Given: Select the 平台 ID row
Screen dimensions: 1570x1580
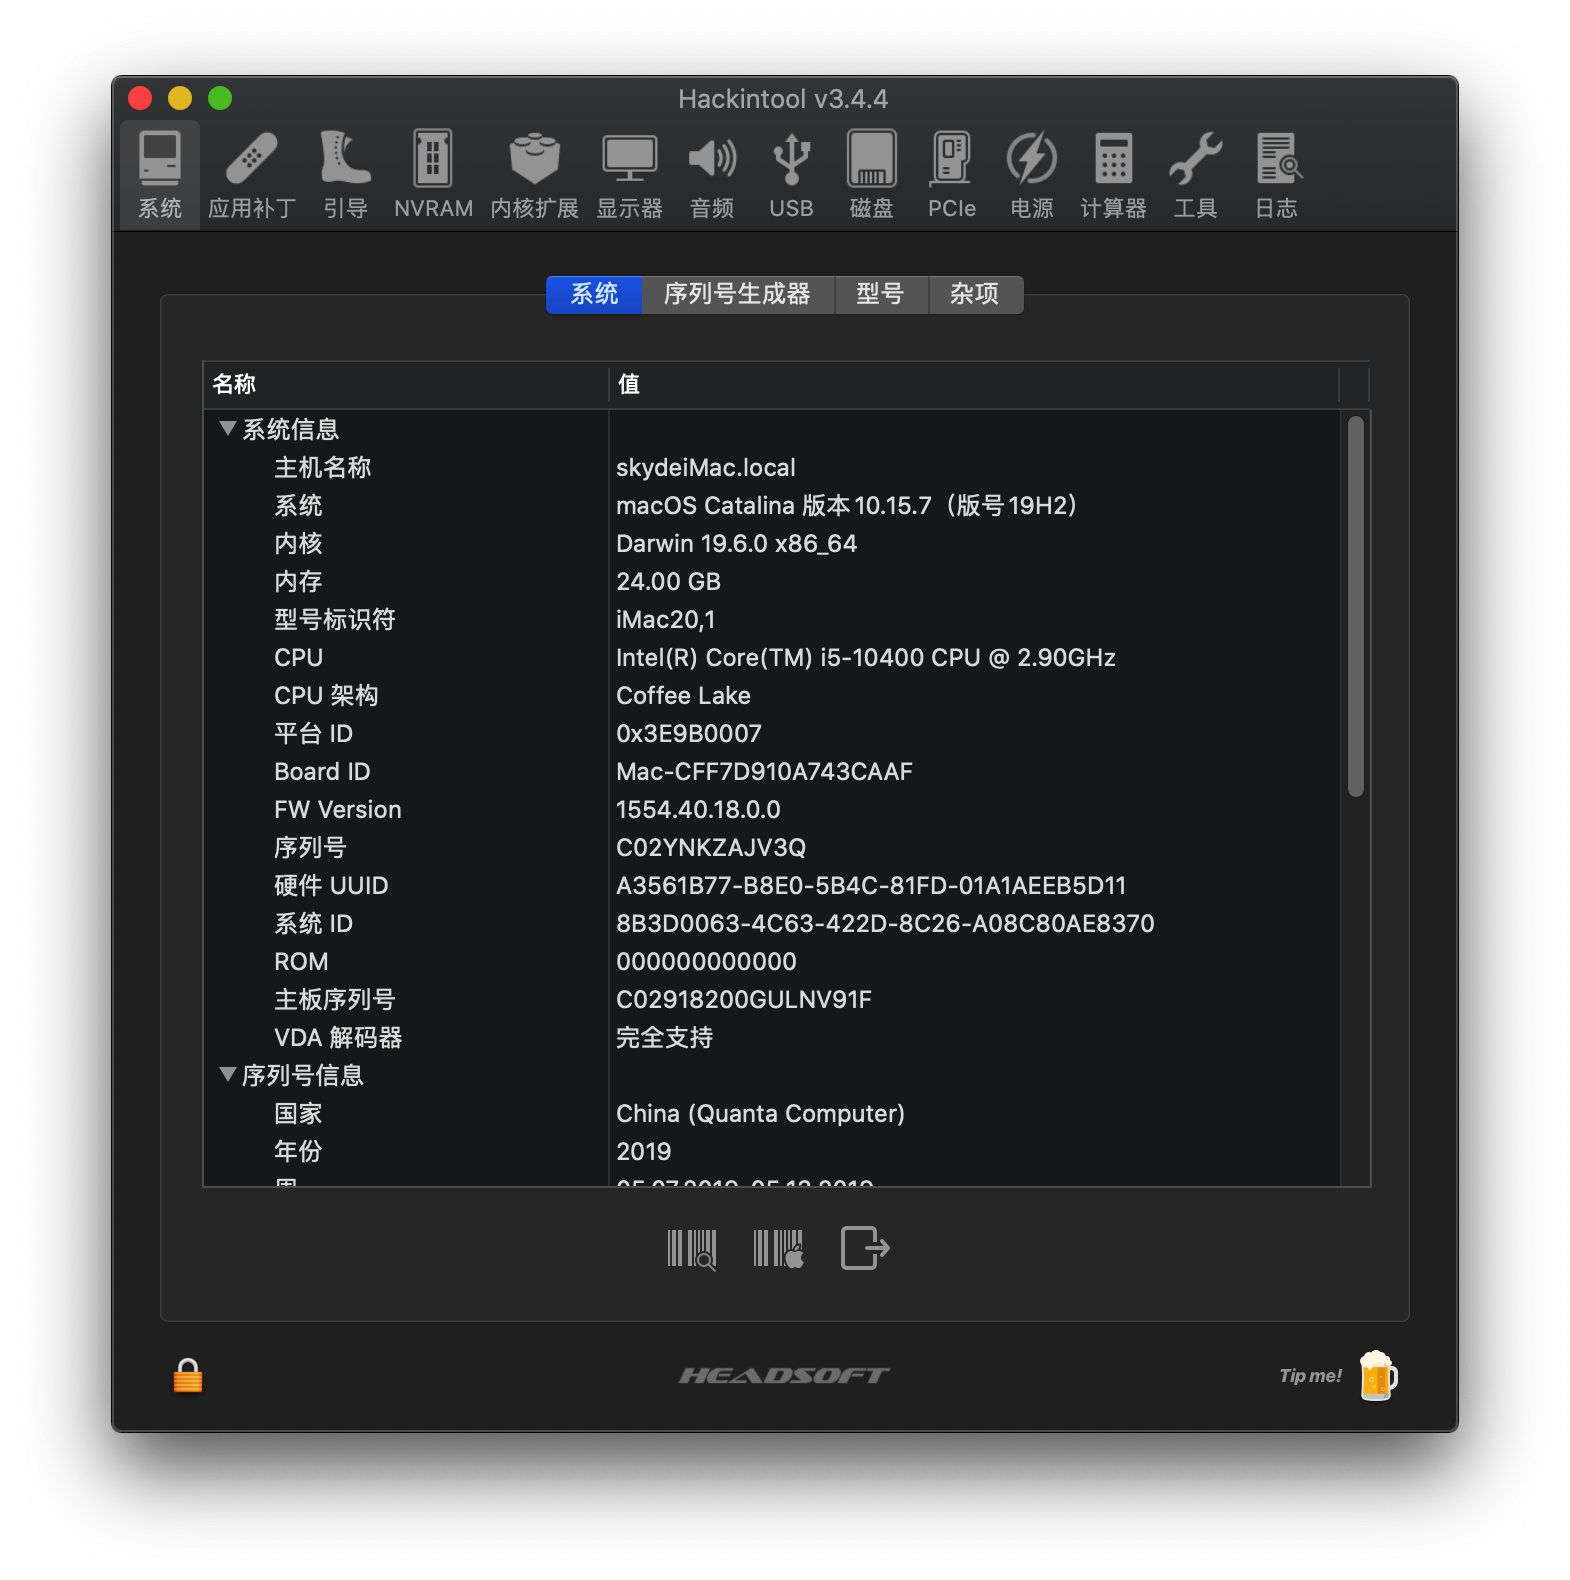Looking at the screenshot, I should coord(771,733).
